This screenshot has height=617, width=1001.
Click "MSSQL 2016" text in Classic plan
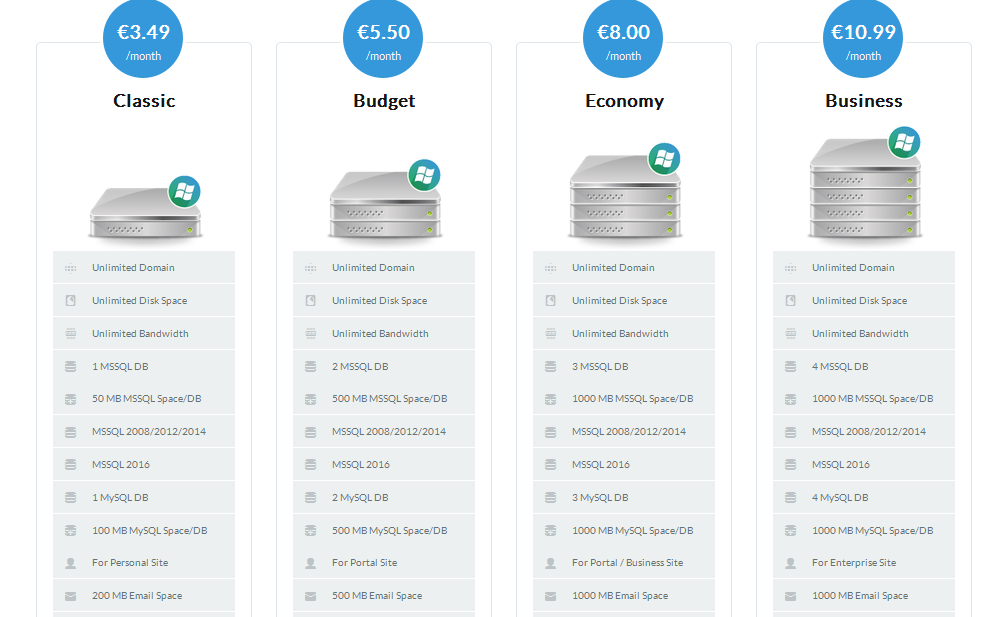coord(121,465)
